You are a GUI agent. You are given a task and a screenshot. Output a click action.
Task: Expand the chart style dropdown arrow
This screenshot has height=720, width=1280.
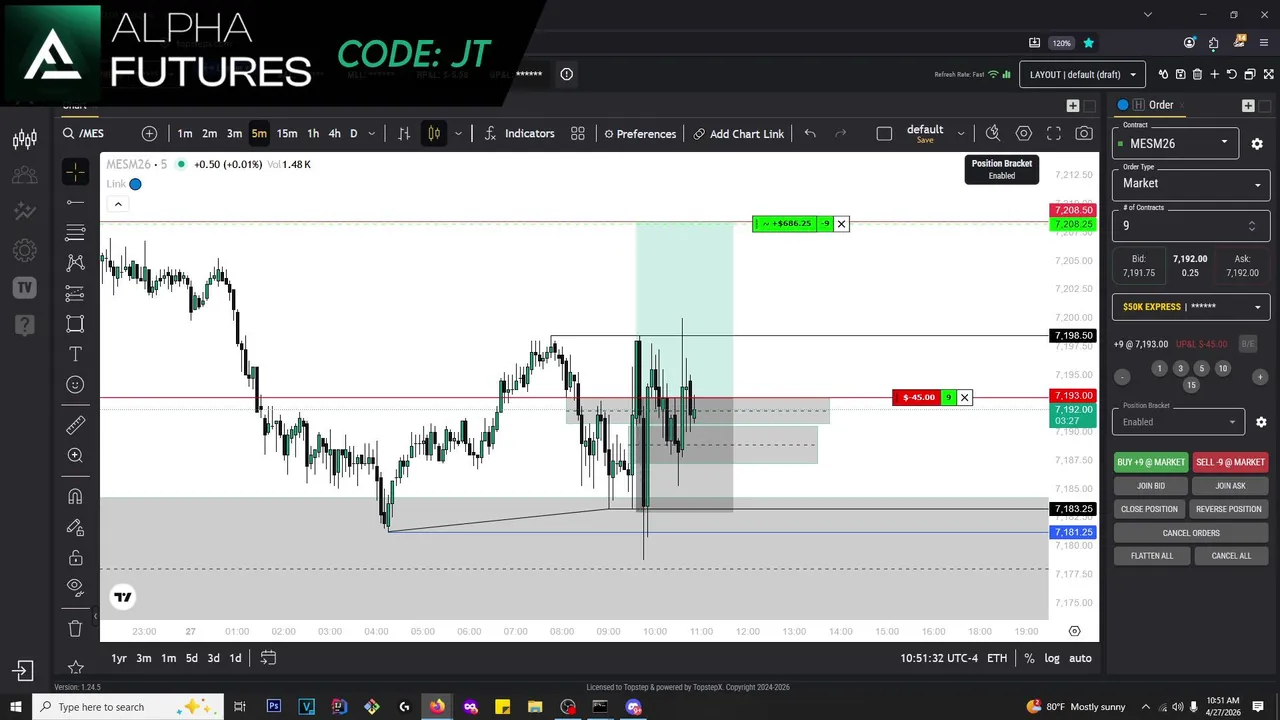pyautogui.click(x=458, y=134)
